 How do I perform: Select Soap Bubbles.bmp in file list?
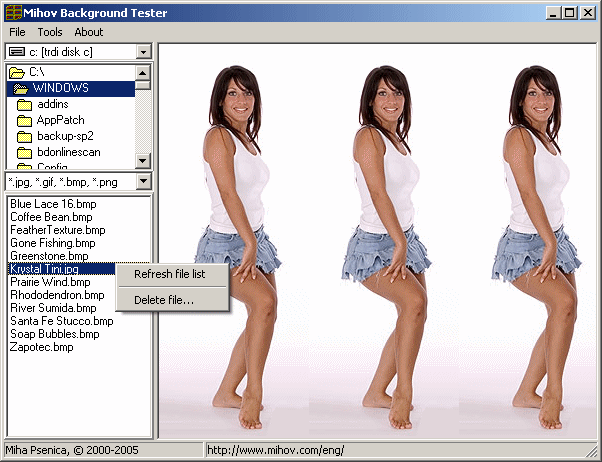point(55,334)
